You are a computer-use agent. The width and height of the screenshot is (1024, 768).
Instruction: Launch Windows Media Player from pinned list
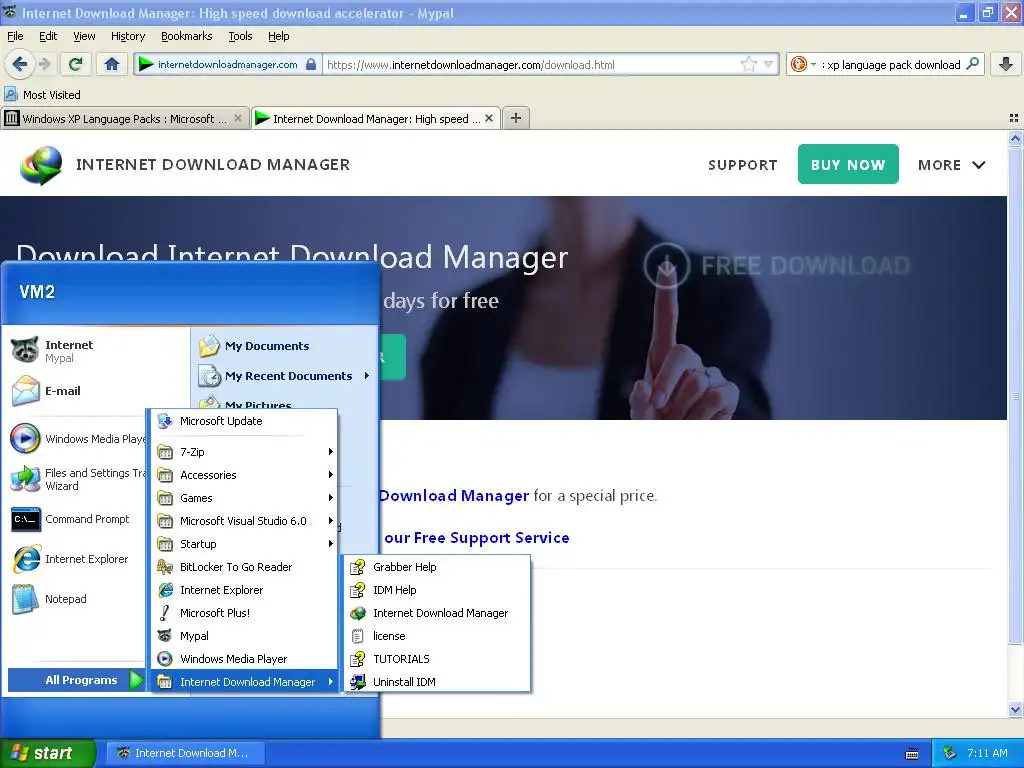pyautogui.click(x=77, y=439)
